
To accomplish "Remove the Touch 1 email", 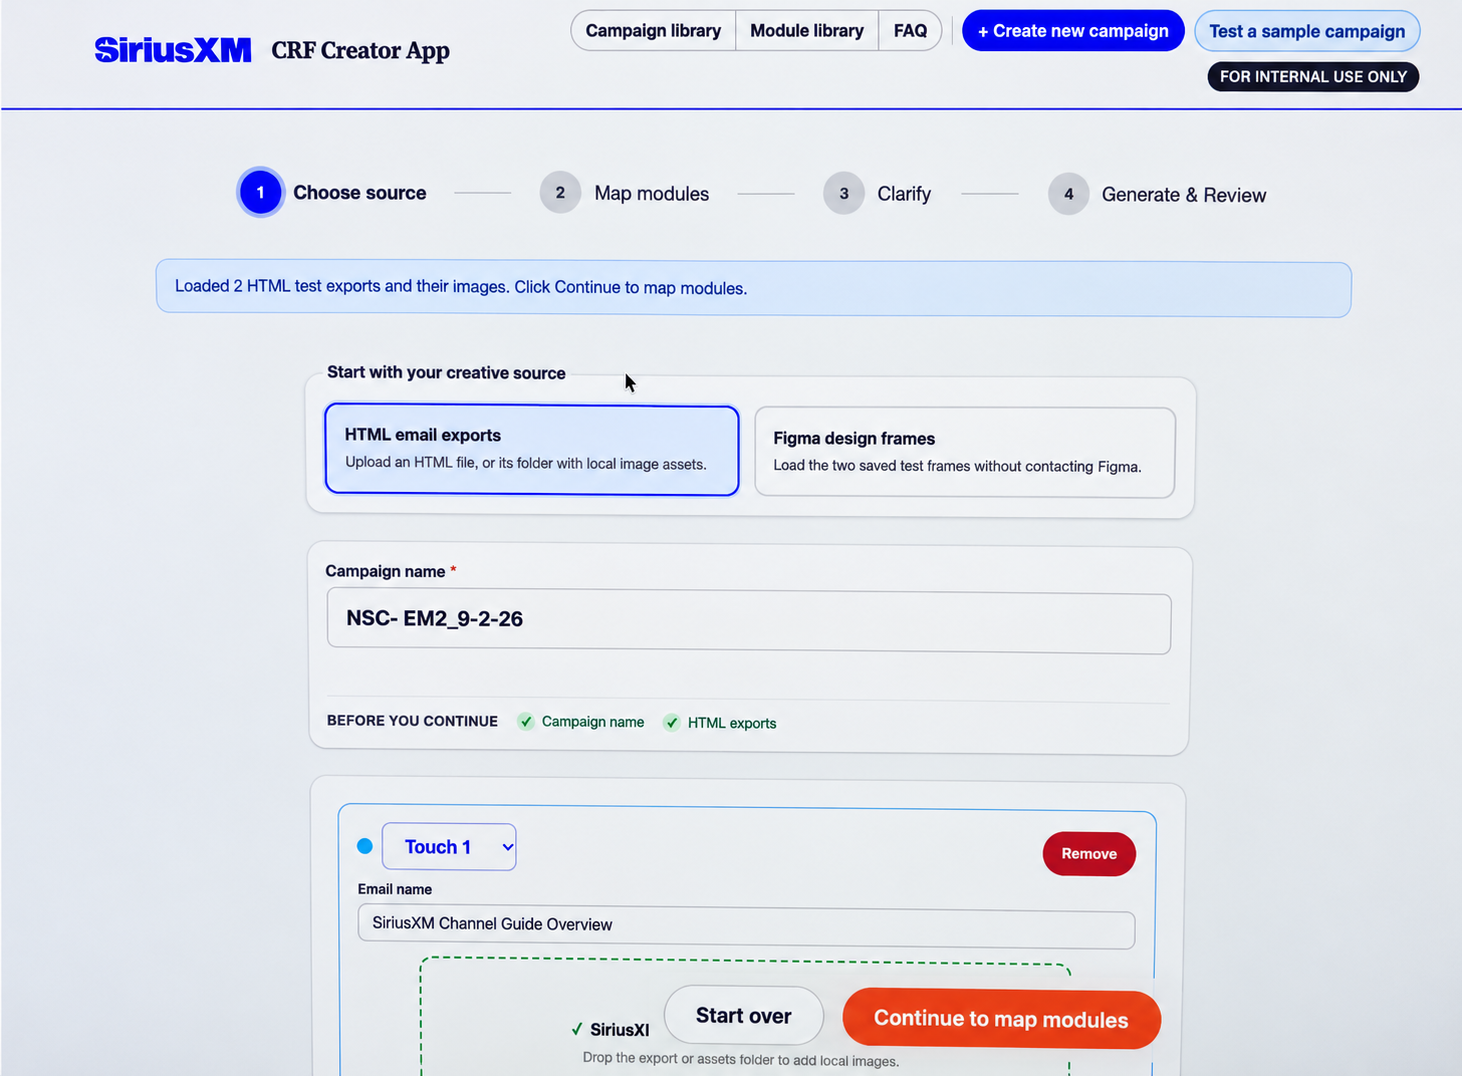I will [1089, 854].
